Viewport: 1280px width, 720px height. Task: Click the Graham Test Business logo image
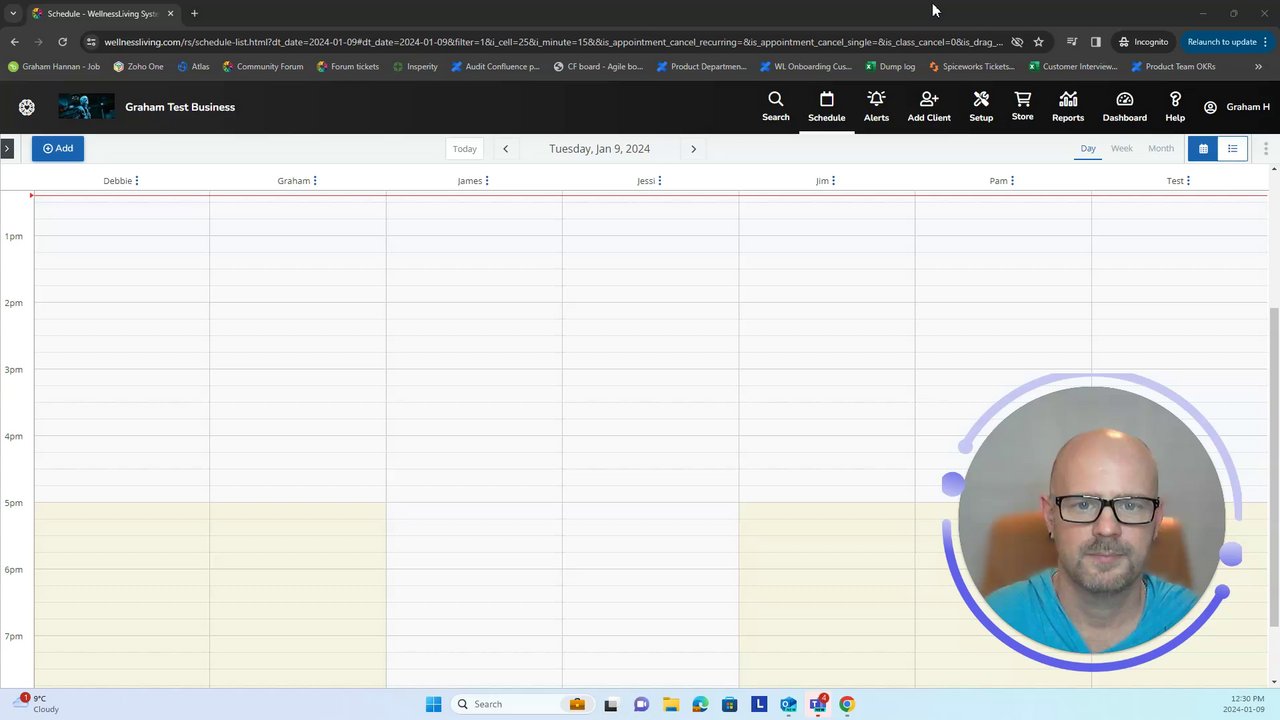tap(86, 107)
